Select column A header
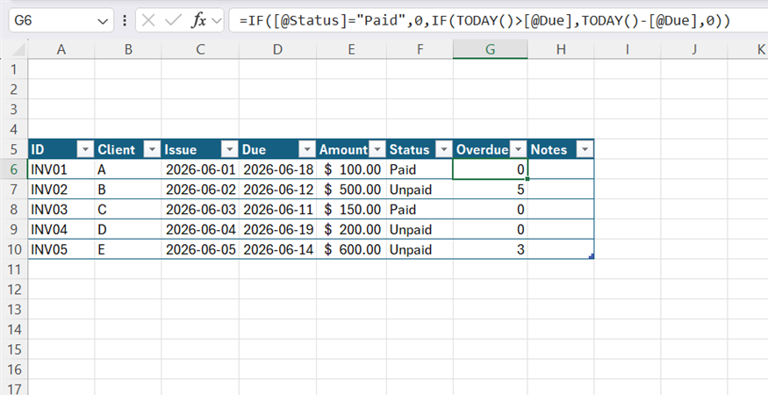 (x=61, y=49)
